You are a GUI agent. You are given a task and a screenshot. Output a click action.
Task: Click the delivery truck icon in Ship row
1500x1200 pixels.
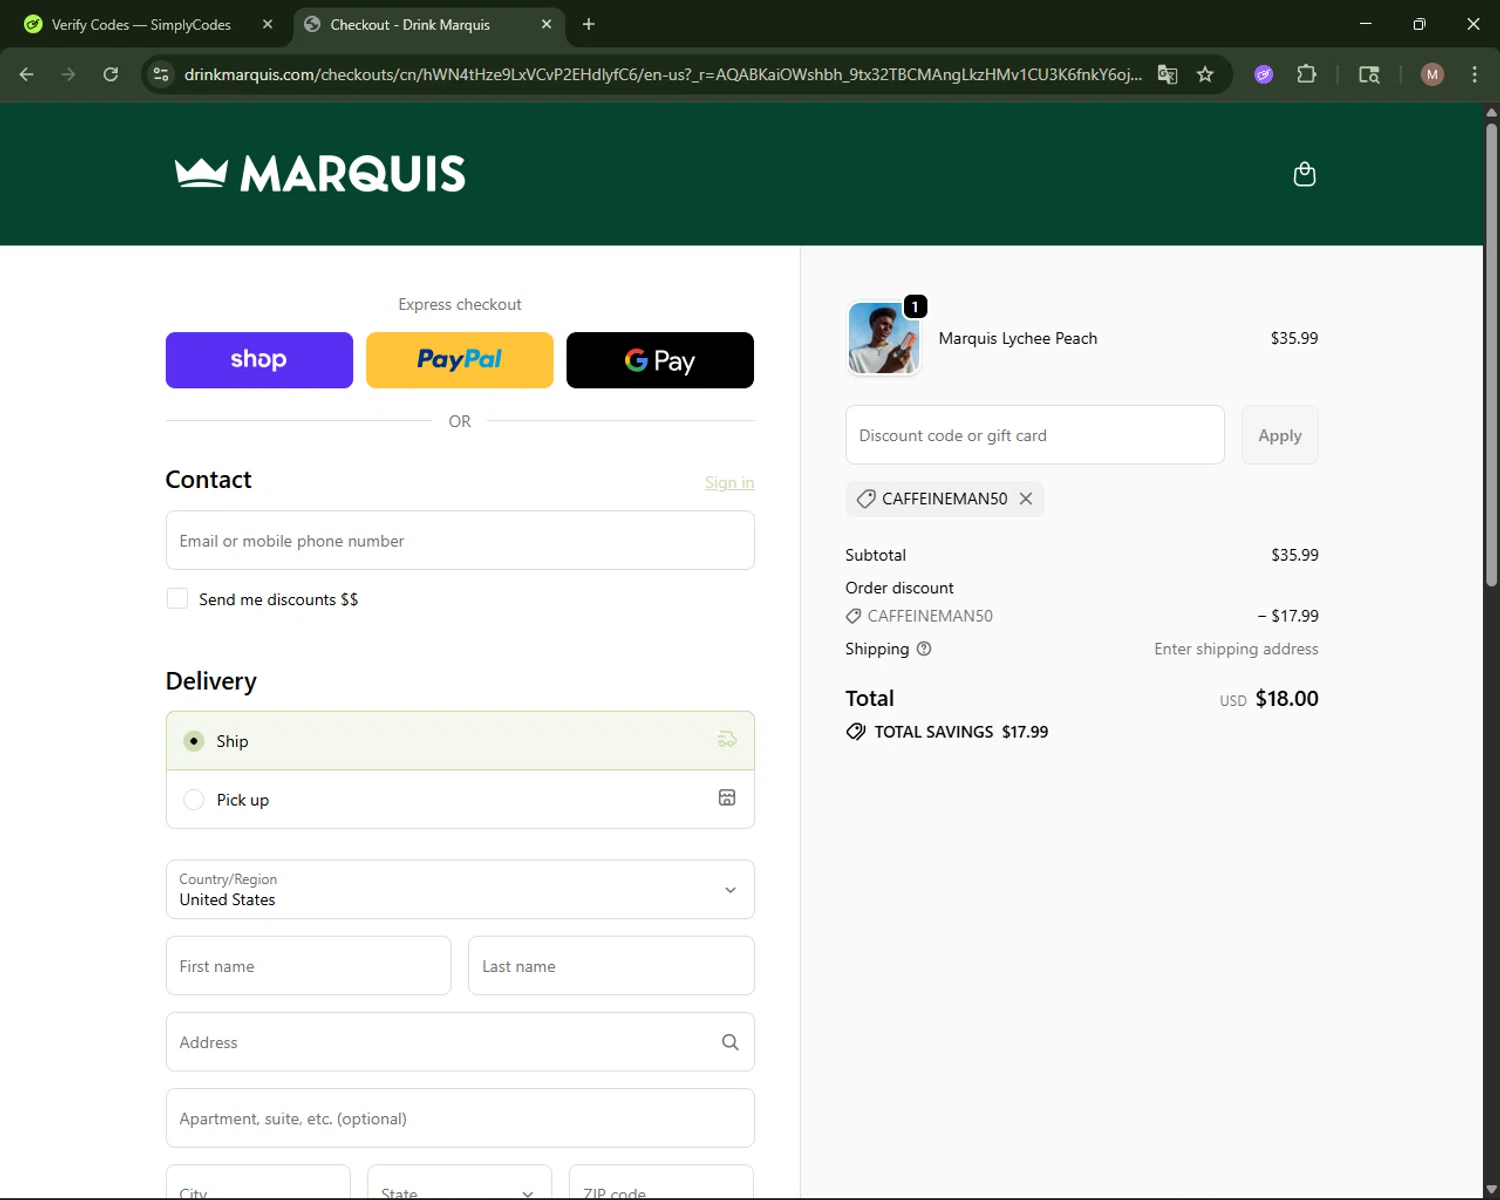[727, 740]
